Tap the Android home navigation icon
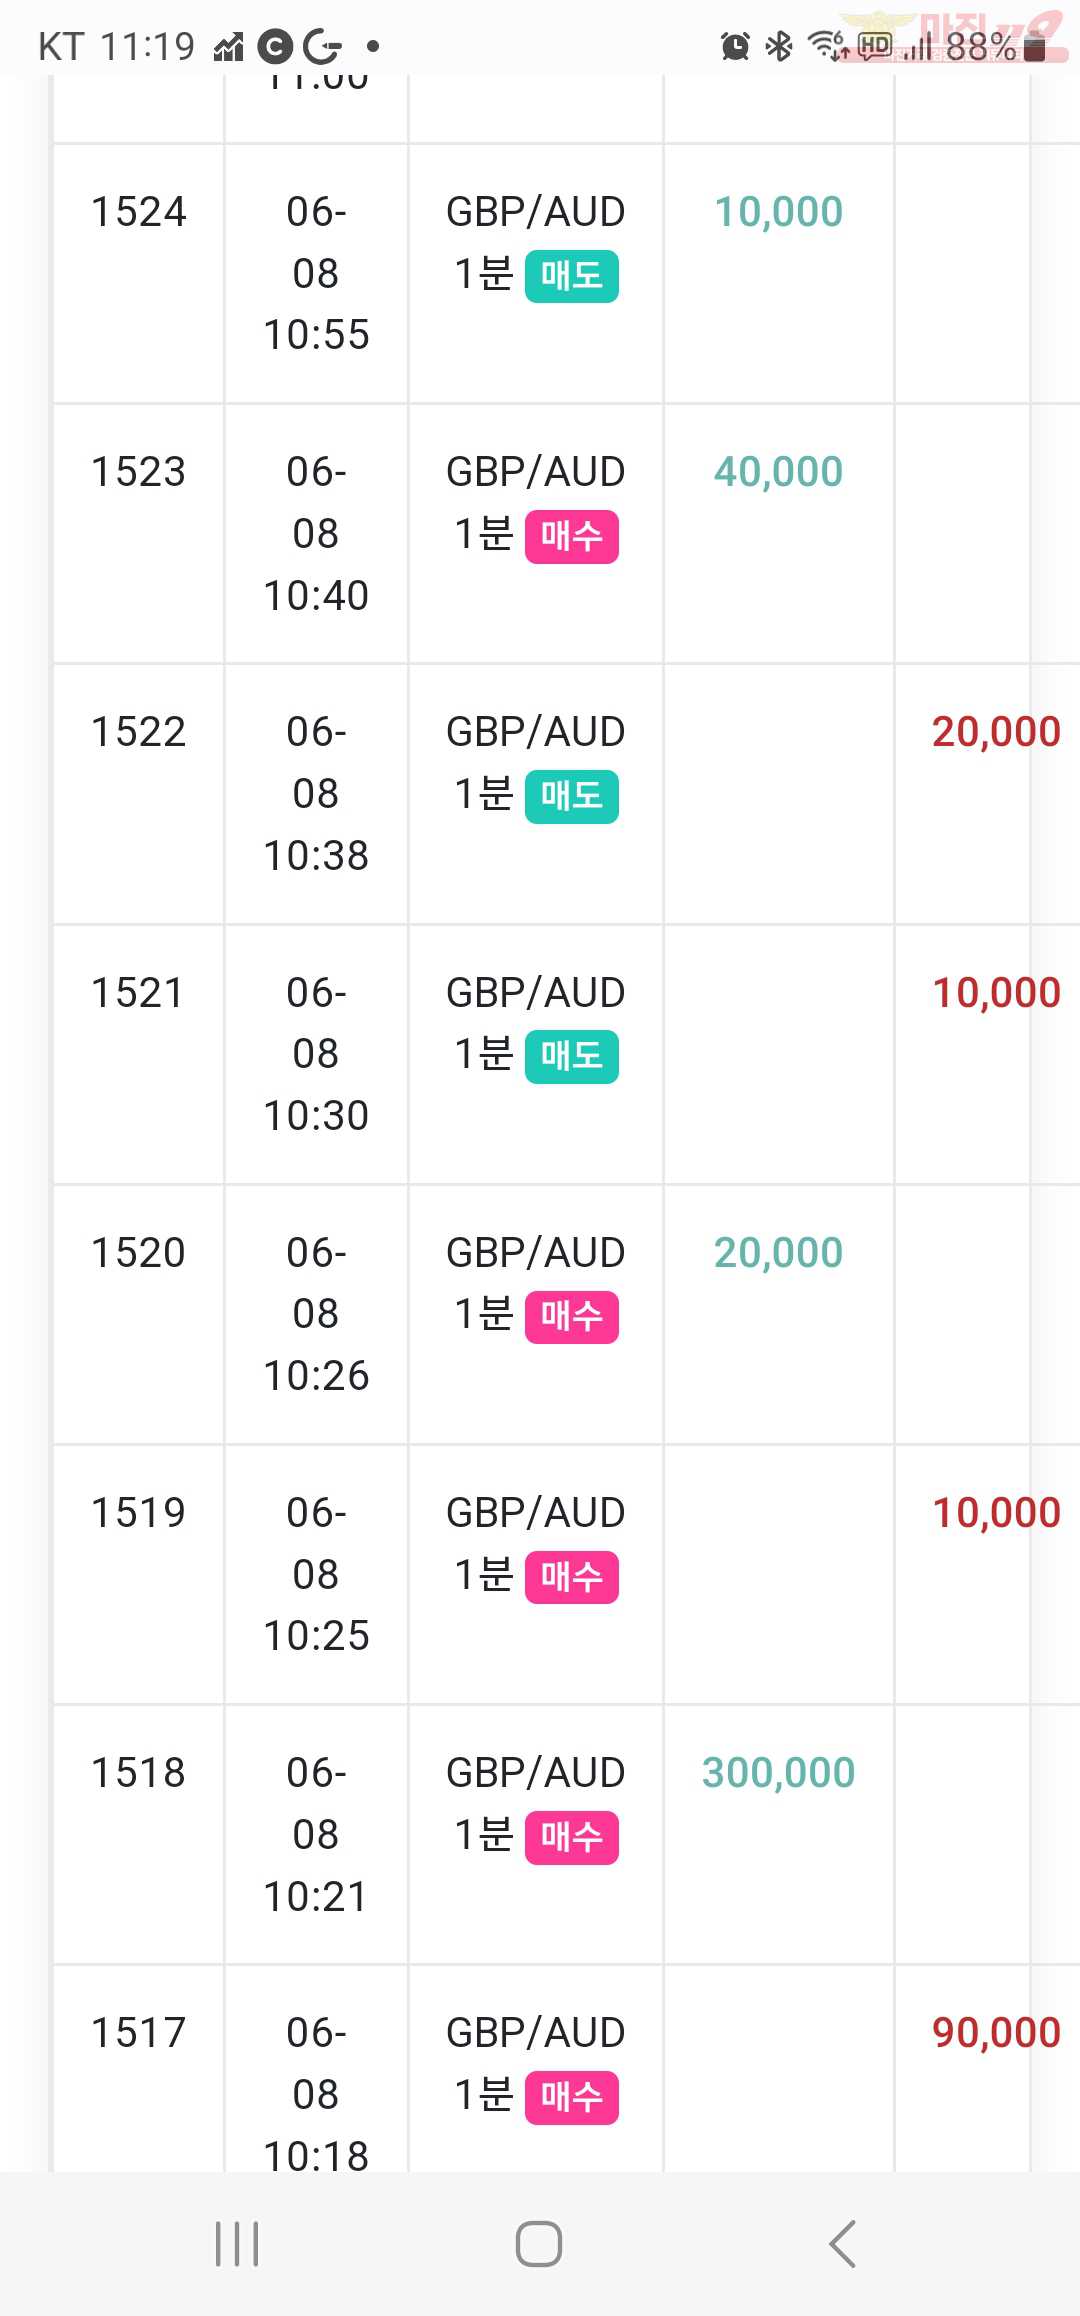The width and height of the screenshot is (1080, 2316). point(539,2243)
